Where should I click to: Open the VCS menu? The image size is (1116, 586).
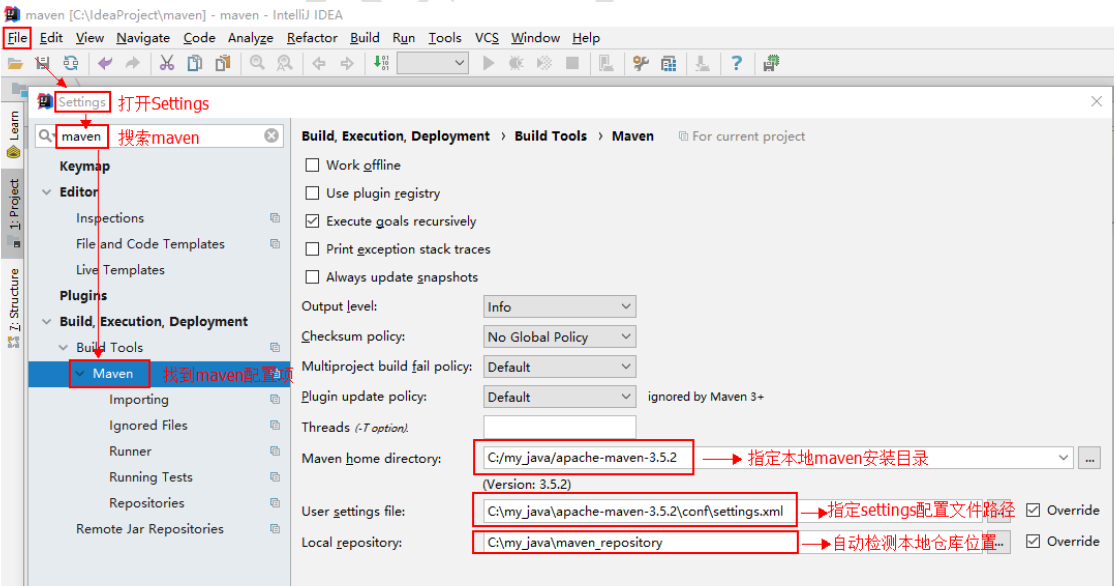point(487,38)
